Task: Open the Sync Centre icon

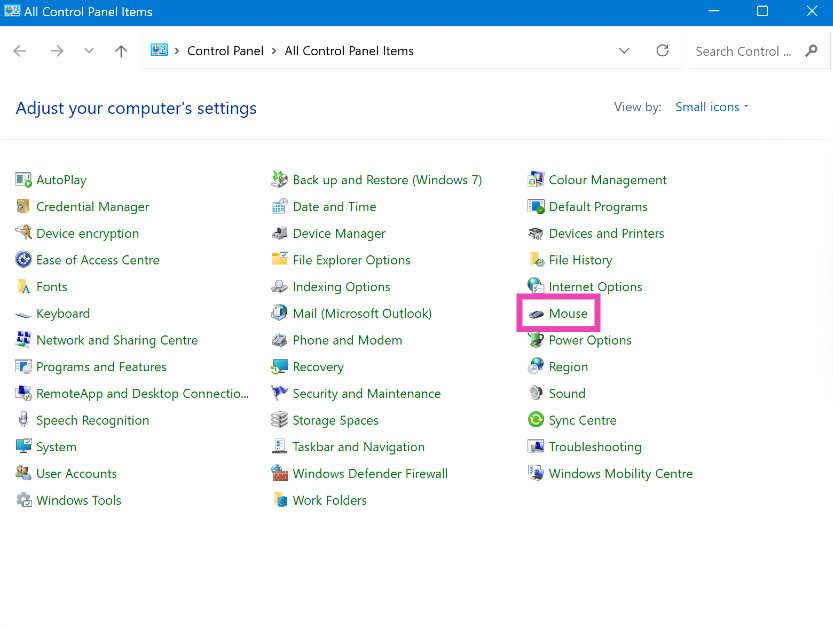Action: tap(536, 421)
